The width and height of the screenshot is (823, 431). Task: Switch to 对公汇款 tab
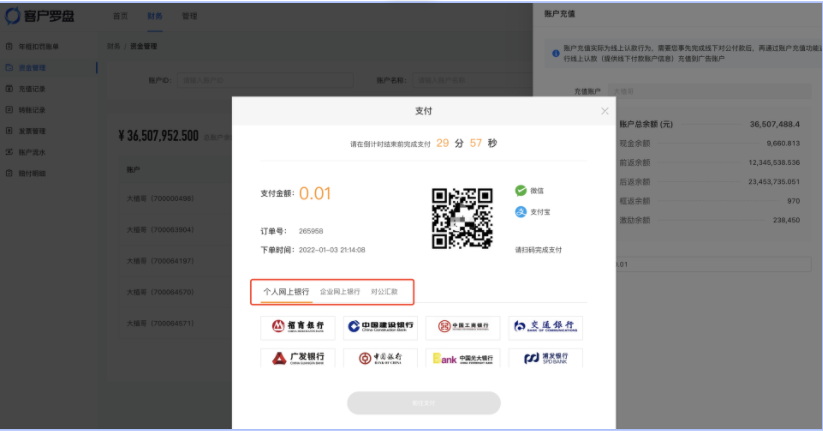click(384, 292)
